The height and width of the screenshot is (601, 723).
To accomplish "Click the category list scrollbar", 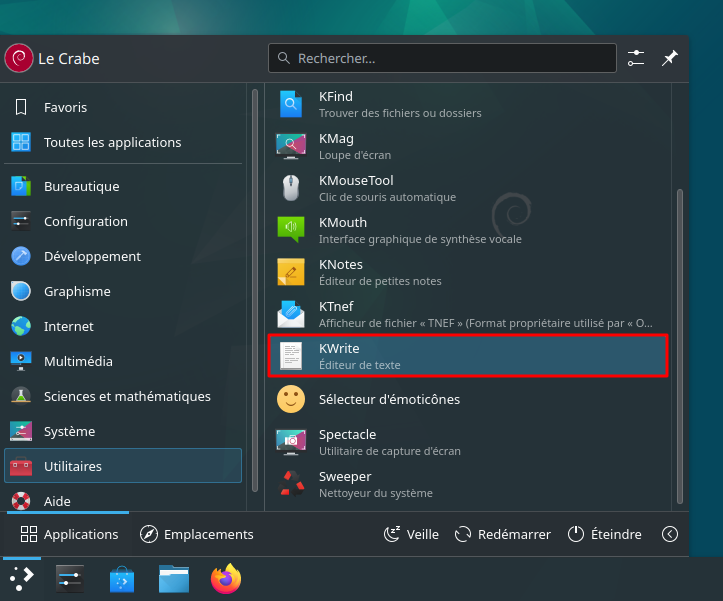I will 255,291.
